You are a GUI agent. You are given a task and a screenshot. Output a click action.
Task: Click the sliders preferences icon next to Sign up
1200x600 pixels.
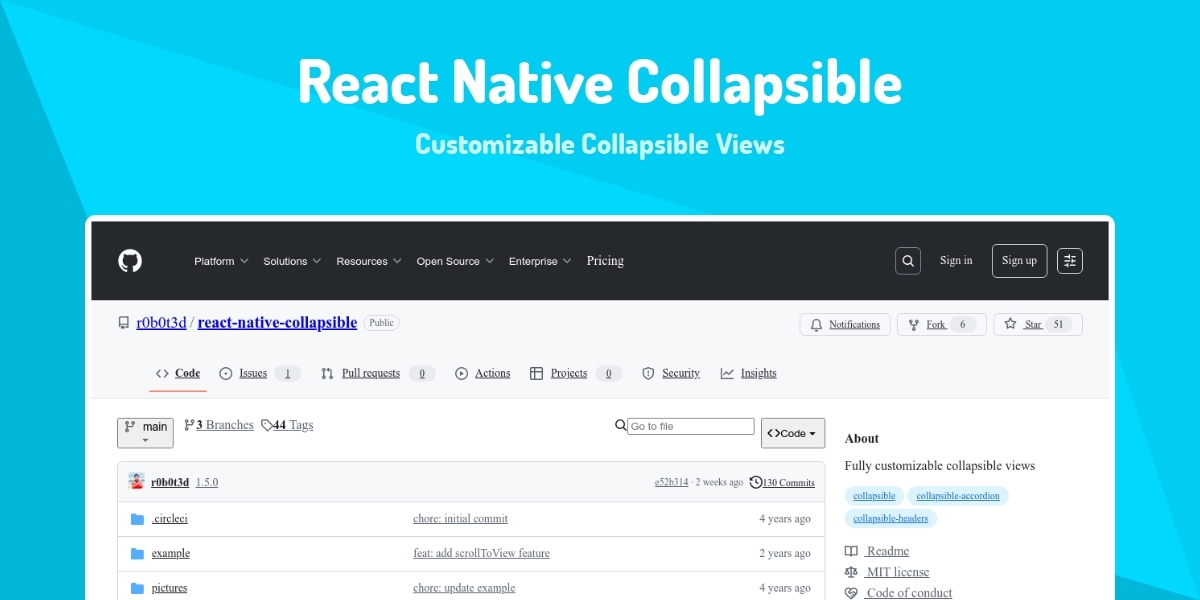1069,260
